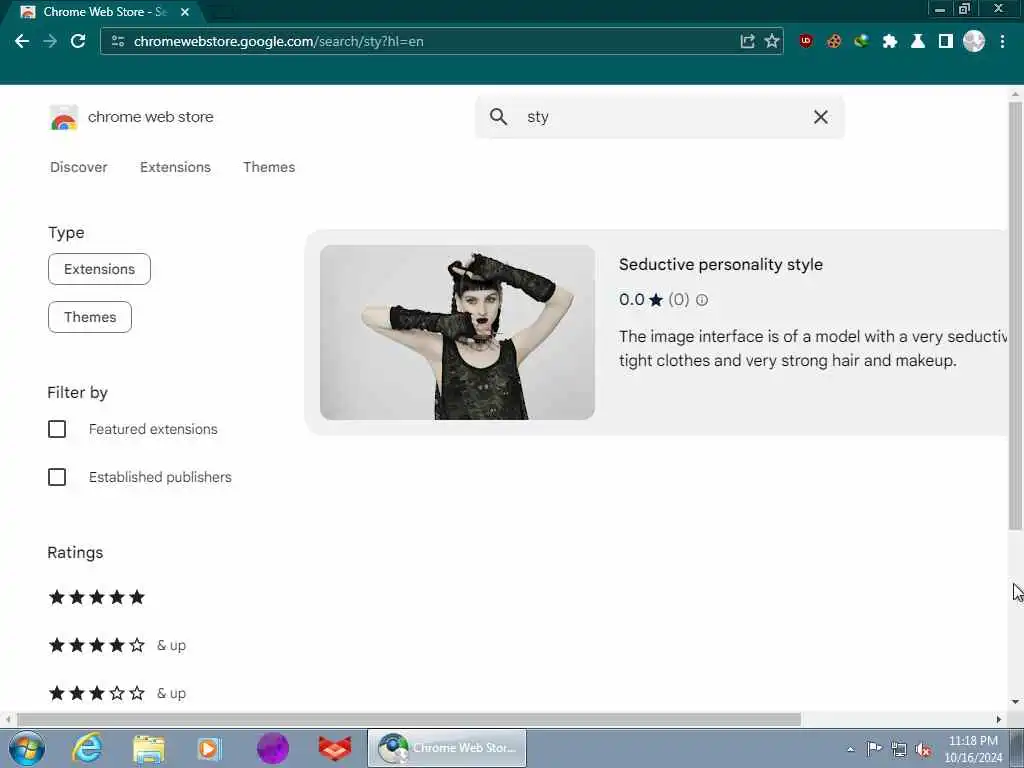Open the red fox taskbar icon
The height and width of the screenshot is (768, 1024).
(x=335, y=748)
